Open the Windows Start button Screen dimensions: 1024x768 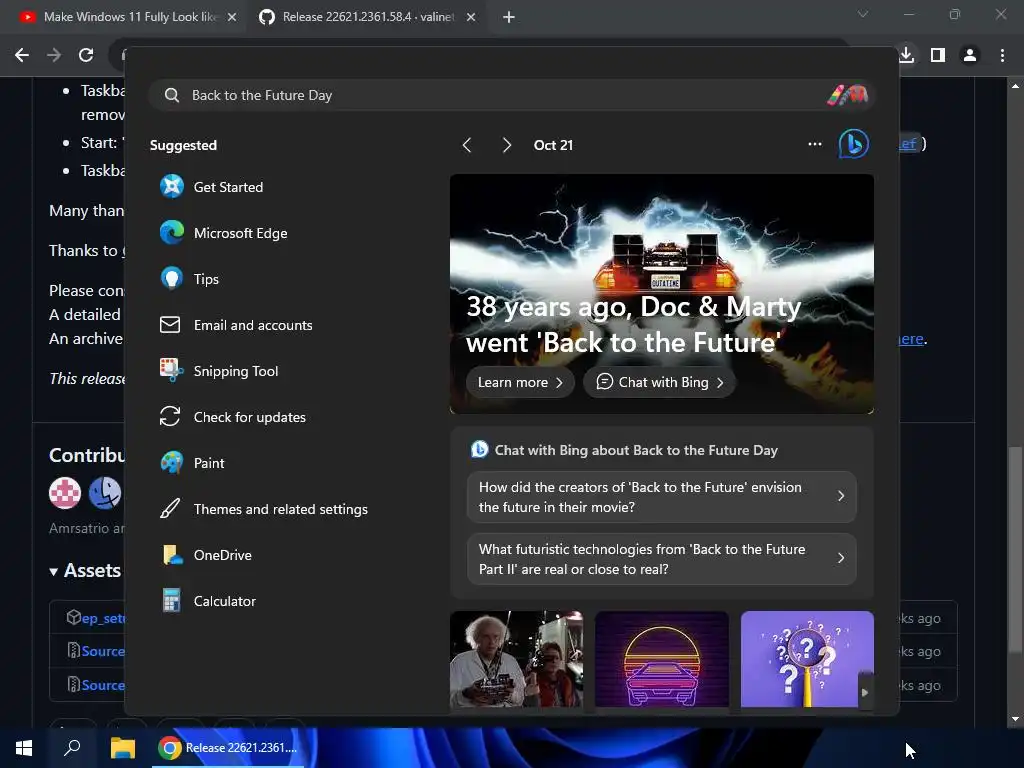tap(24, 748)
